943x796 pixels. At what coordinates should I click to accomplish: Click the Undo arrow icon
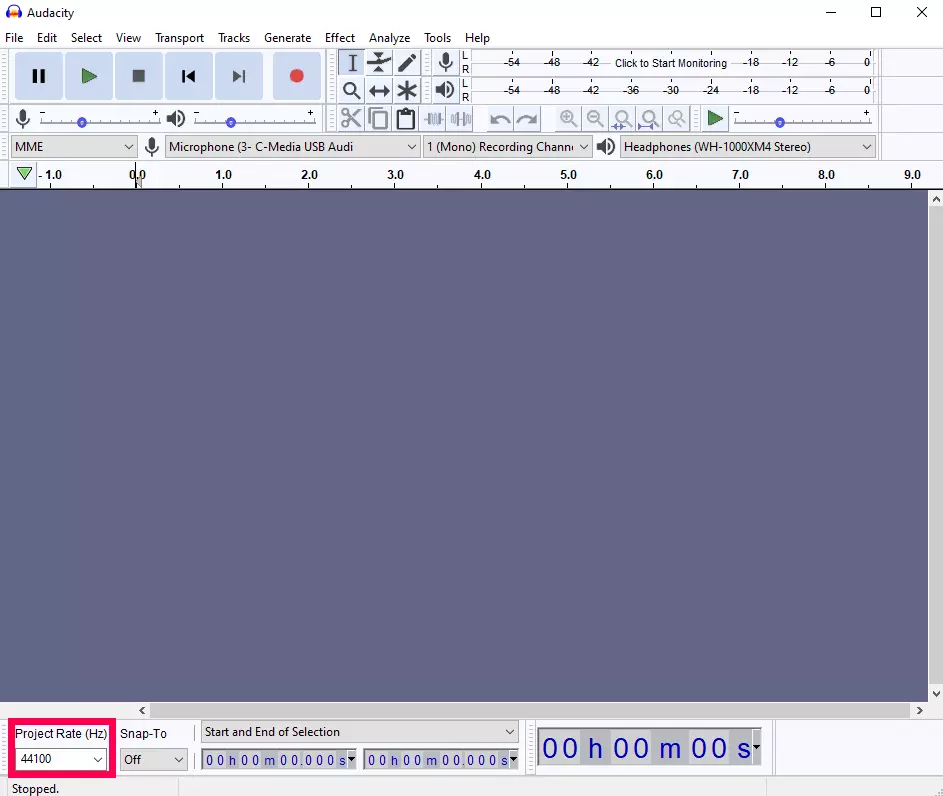point(500,118)
